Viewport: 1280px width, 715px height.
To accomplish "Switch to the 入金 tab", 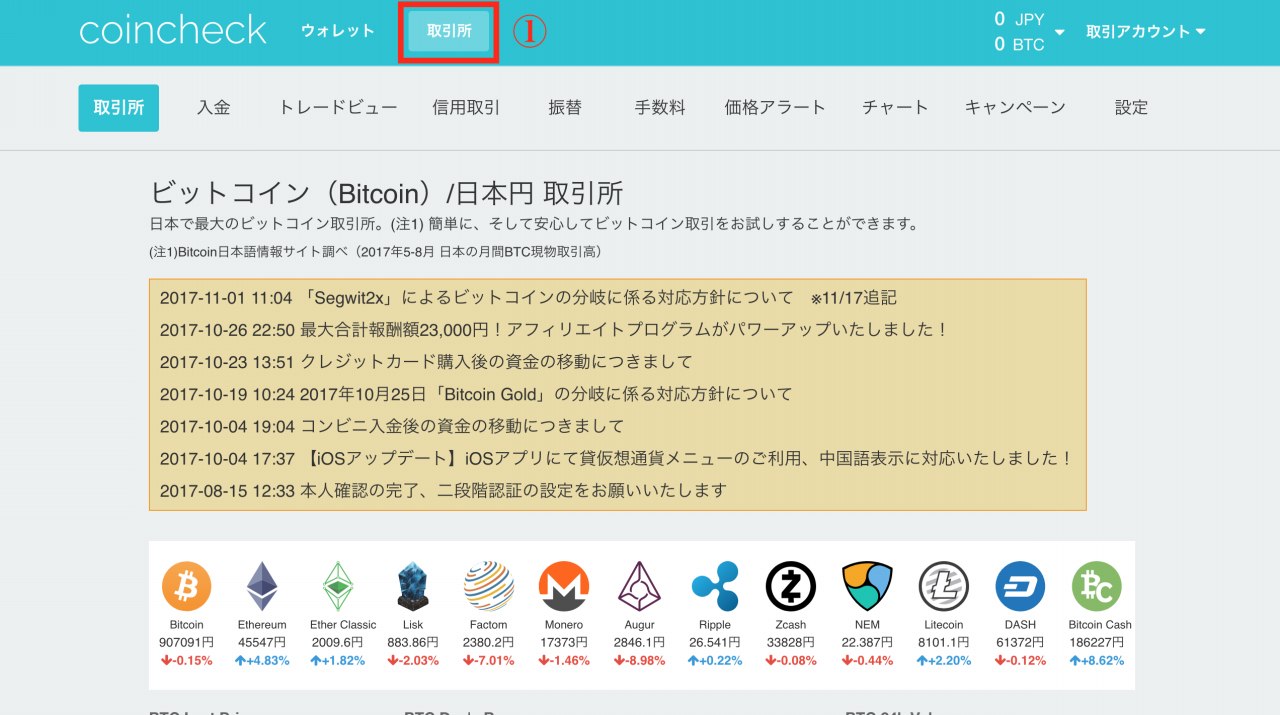I will 213,108.
